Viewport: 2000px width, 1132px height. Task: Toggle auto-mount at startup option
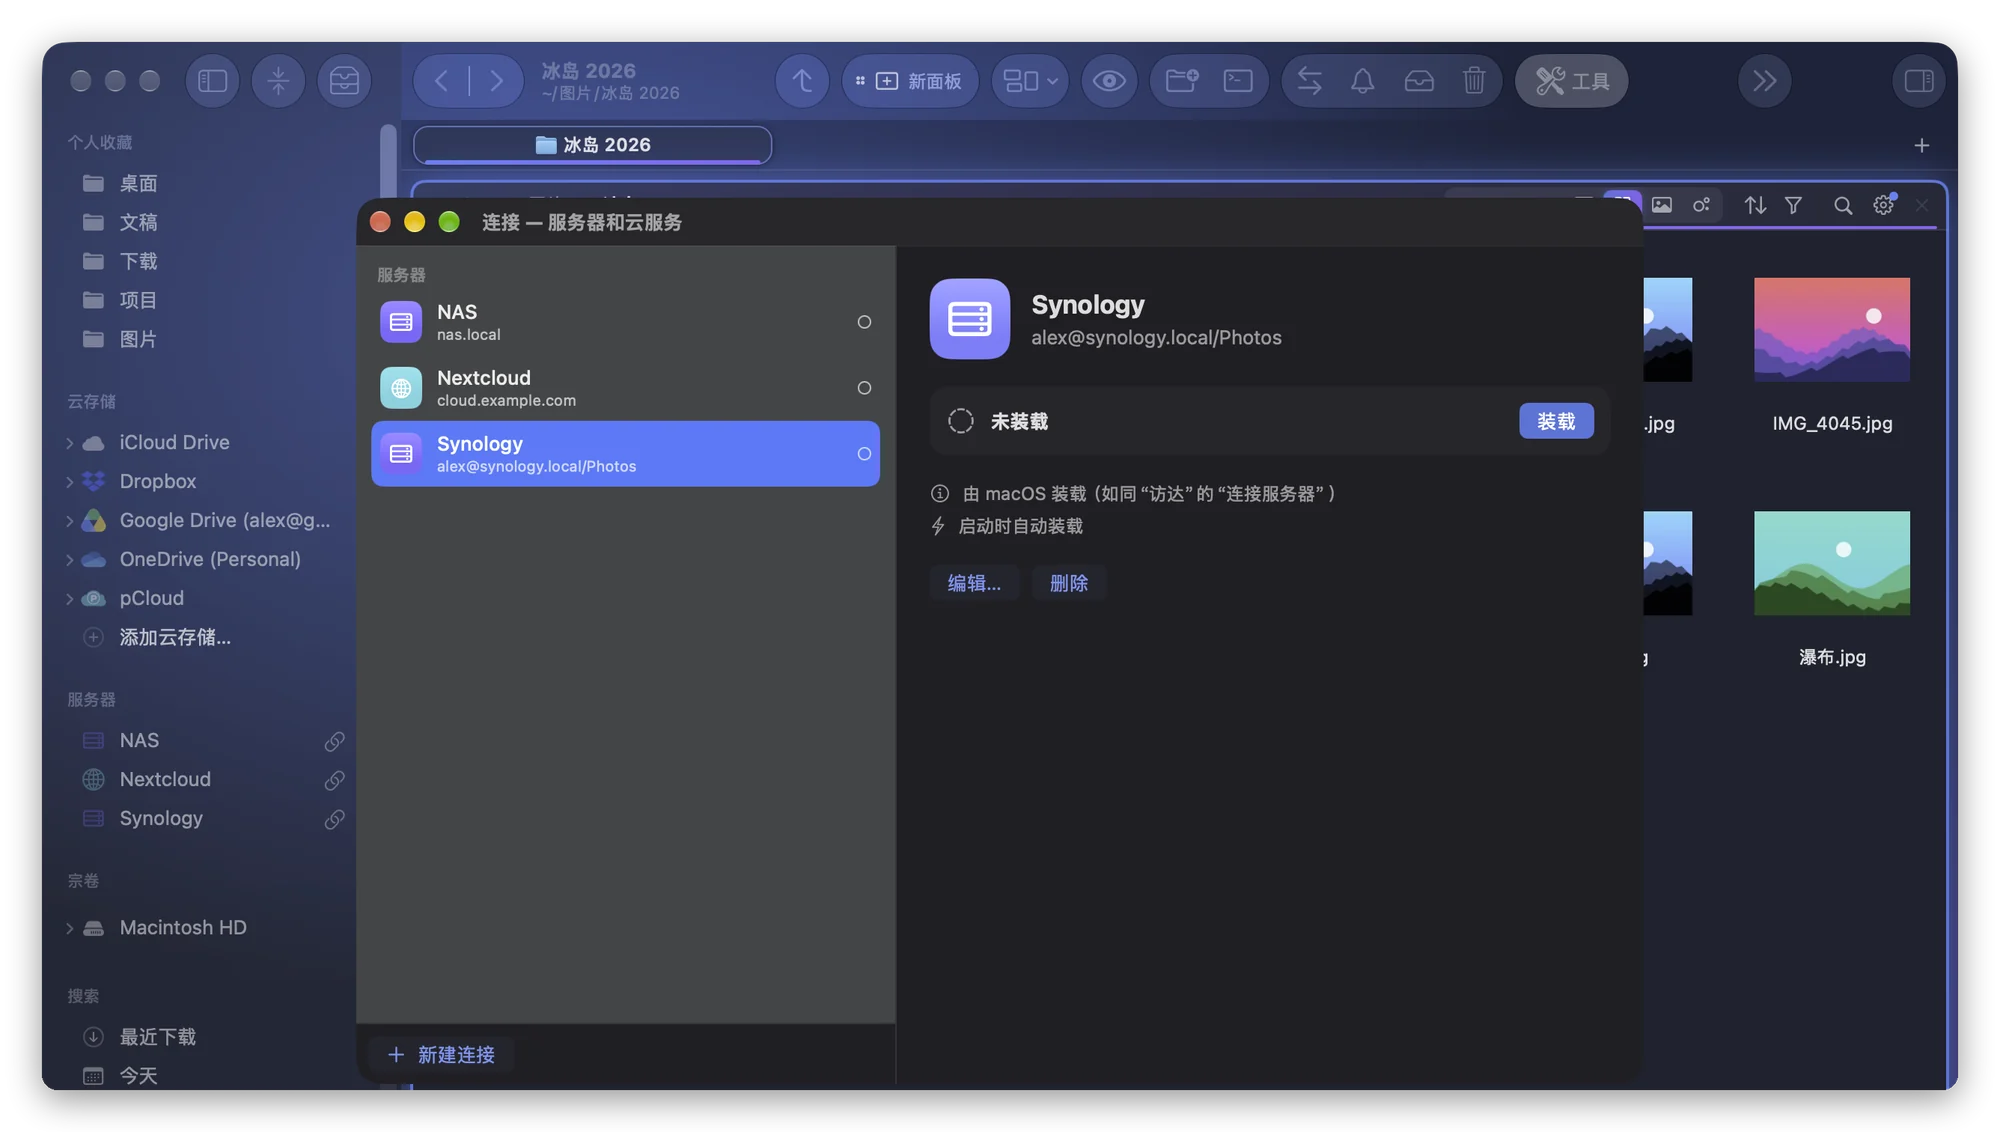point(1007,526)
